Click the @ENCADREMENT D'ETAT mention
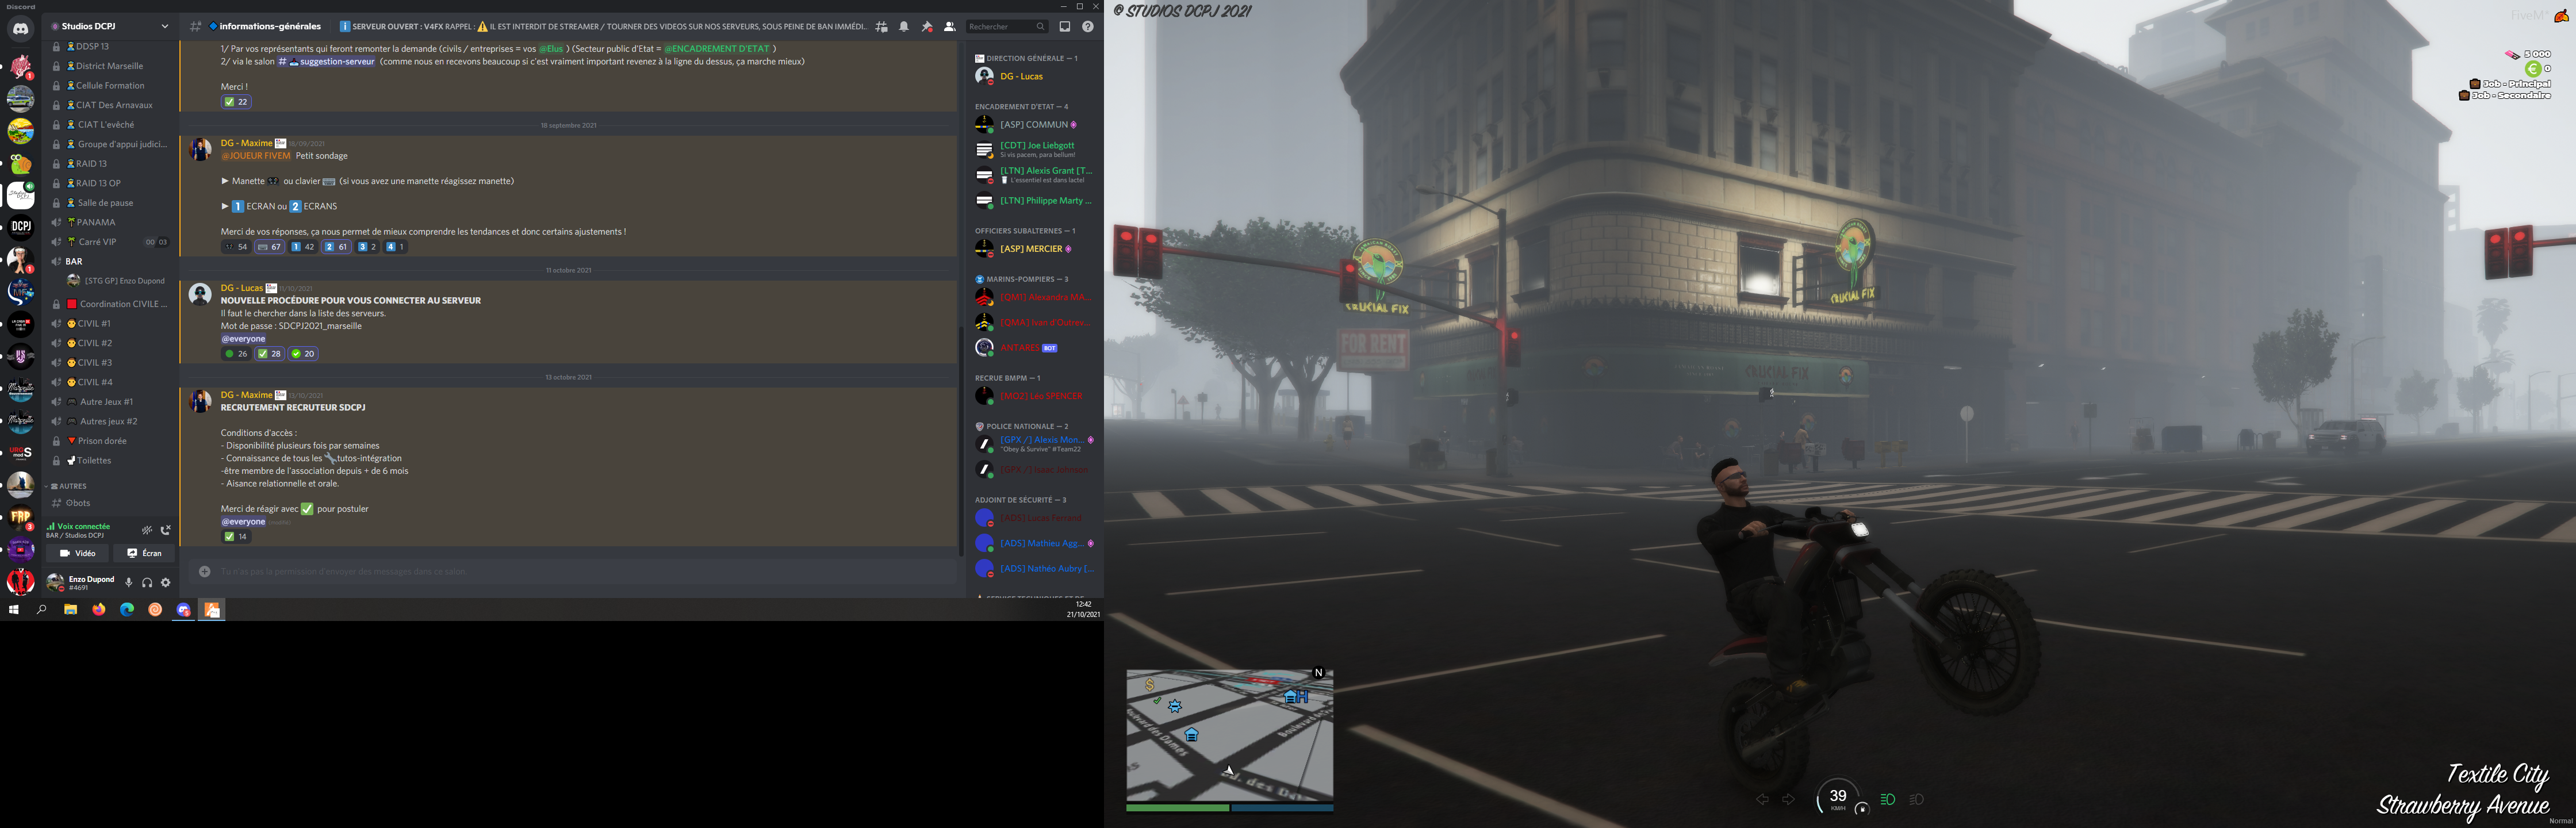Viewport: 2576px width, 828px height. [x=718, y=49]
